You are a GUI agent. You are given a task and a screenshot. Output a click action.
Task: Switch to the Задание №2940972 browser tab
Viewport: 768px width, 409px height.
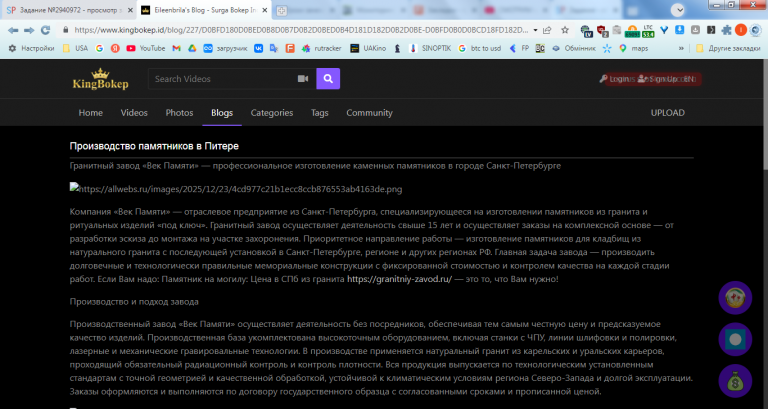point(69,10)
